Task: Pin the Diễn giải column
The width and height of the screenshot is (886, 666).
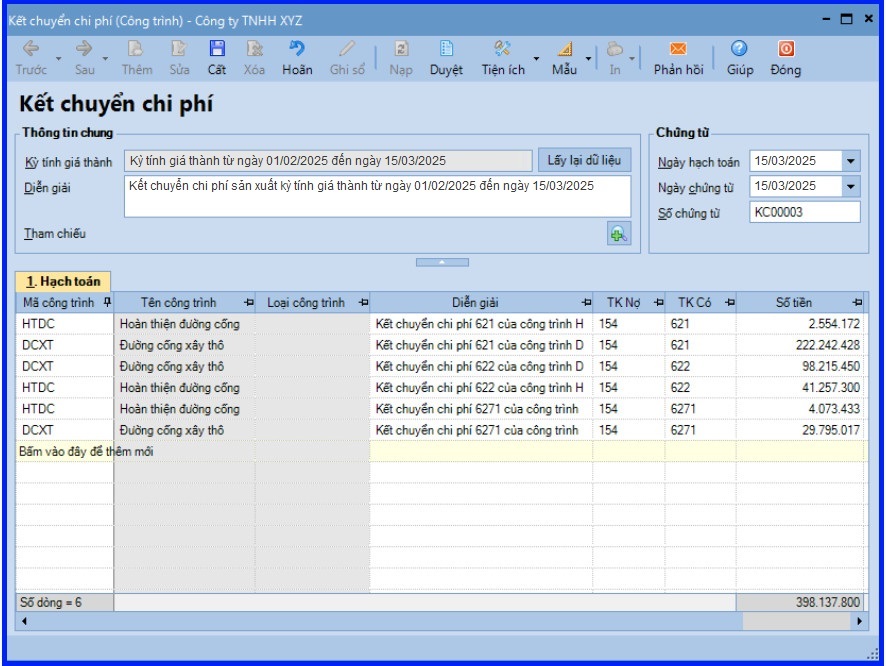Action: point(587,303)
